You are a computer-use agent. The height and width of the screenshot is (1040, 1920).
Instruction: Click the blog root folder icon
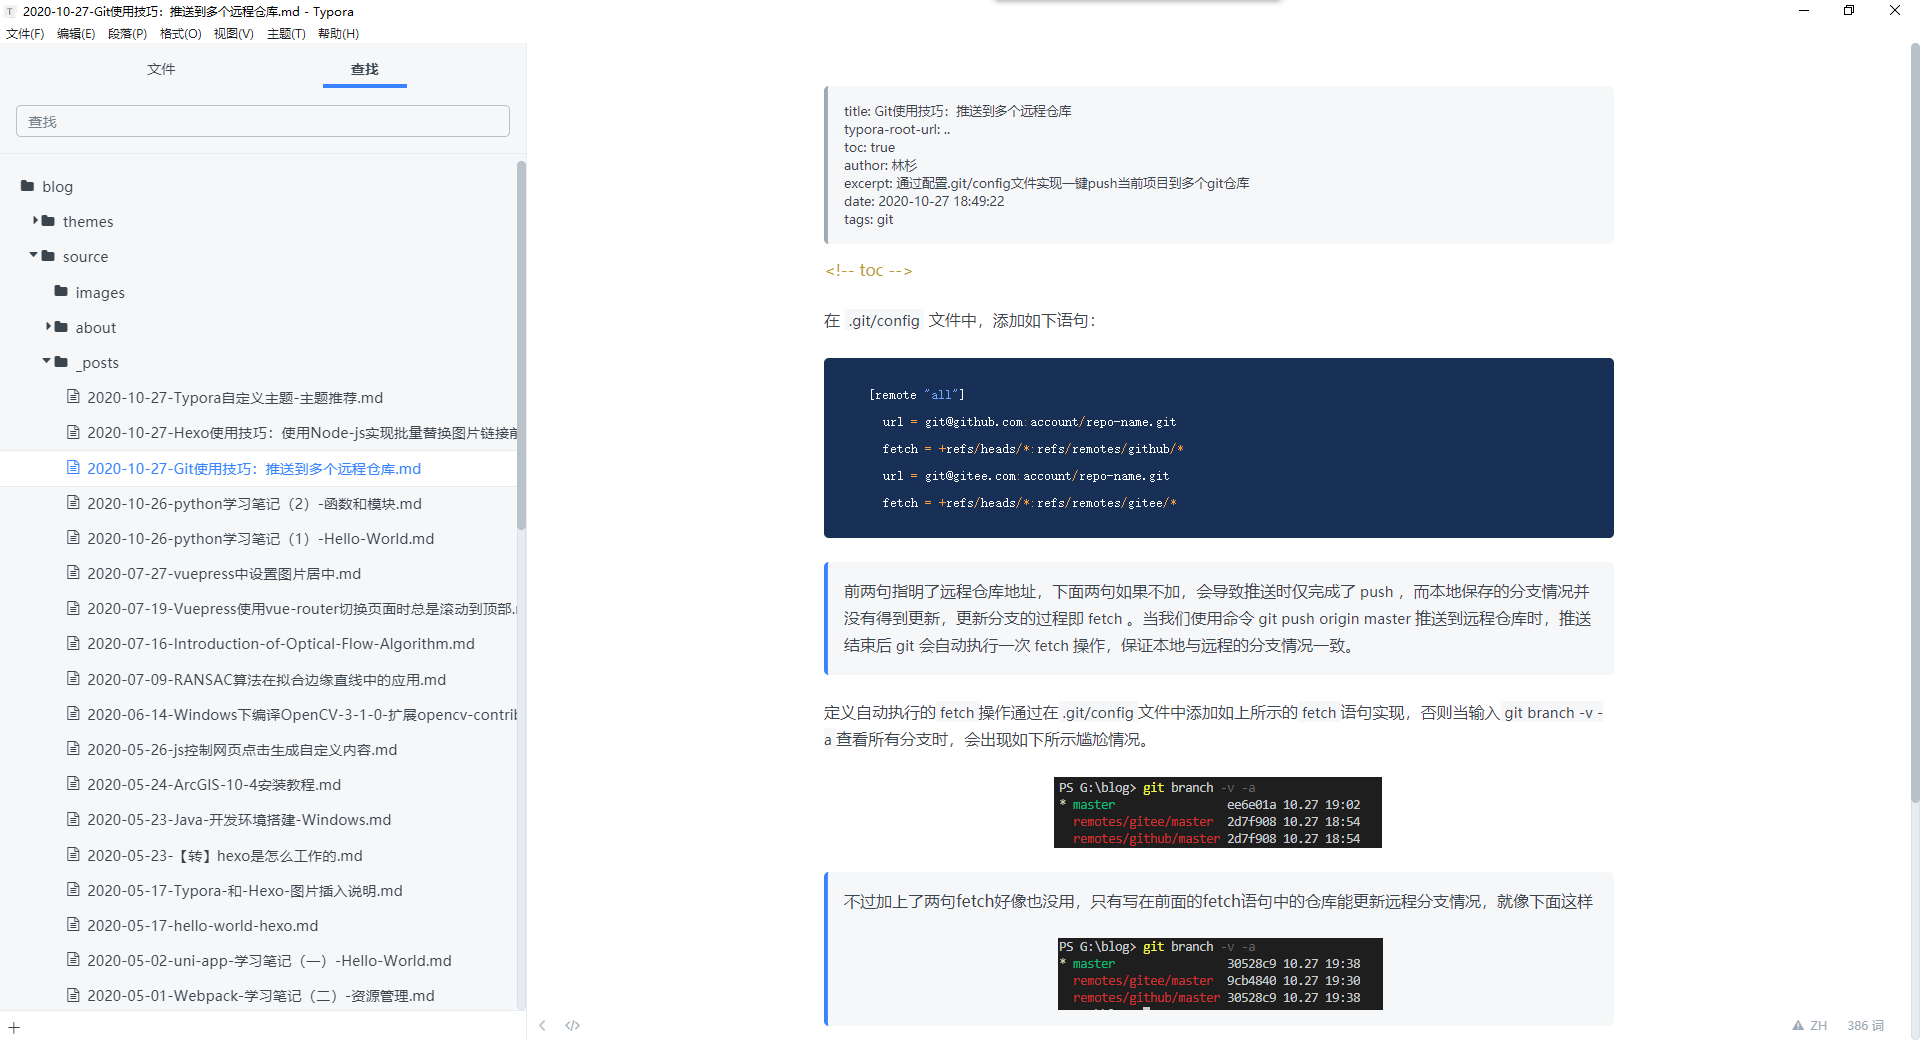[28, 186]
